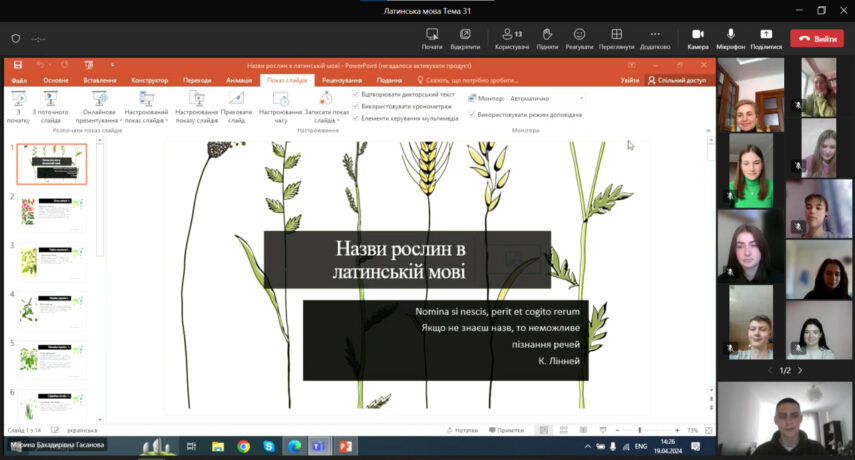This screenshot has width=855, height=460.
Task: Switch to the Анімація ribbon tab
Action: 239,80
